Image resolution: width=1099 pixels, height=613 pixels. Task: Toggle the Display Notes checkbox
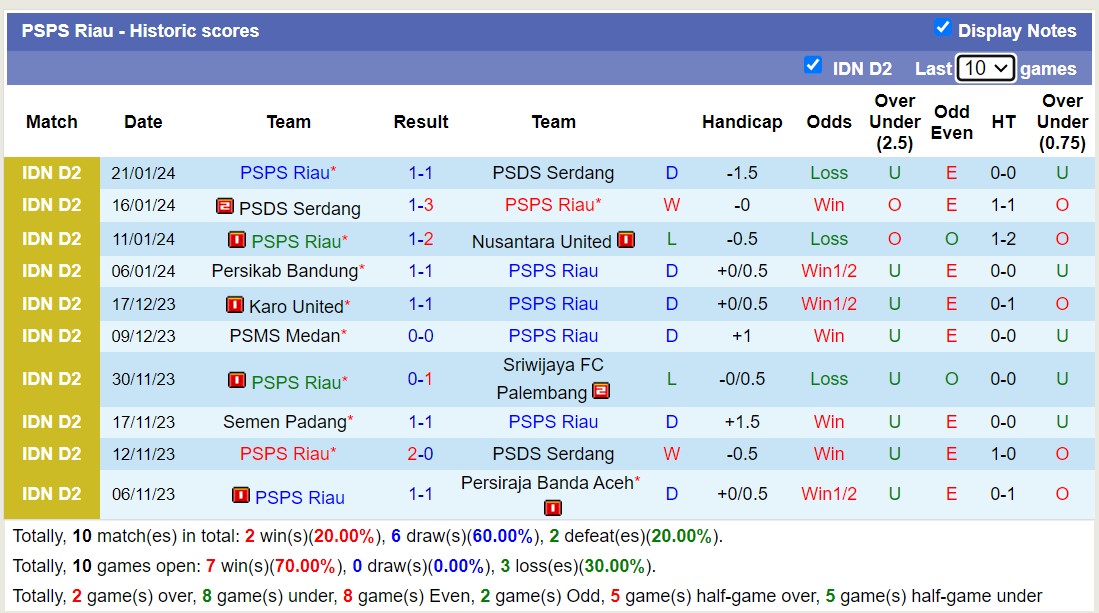click(942, 28)
